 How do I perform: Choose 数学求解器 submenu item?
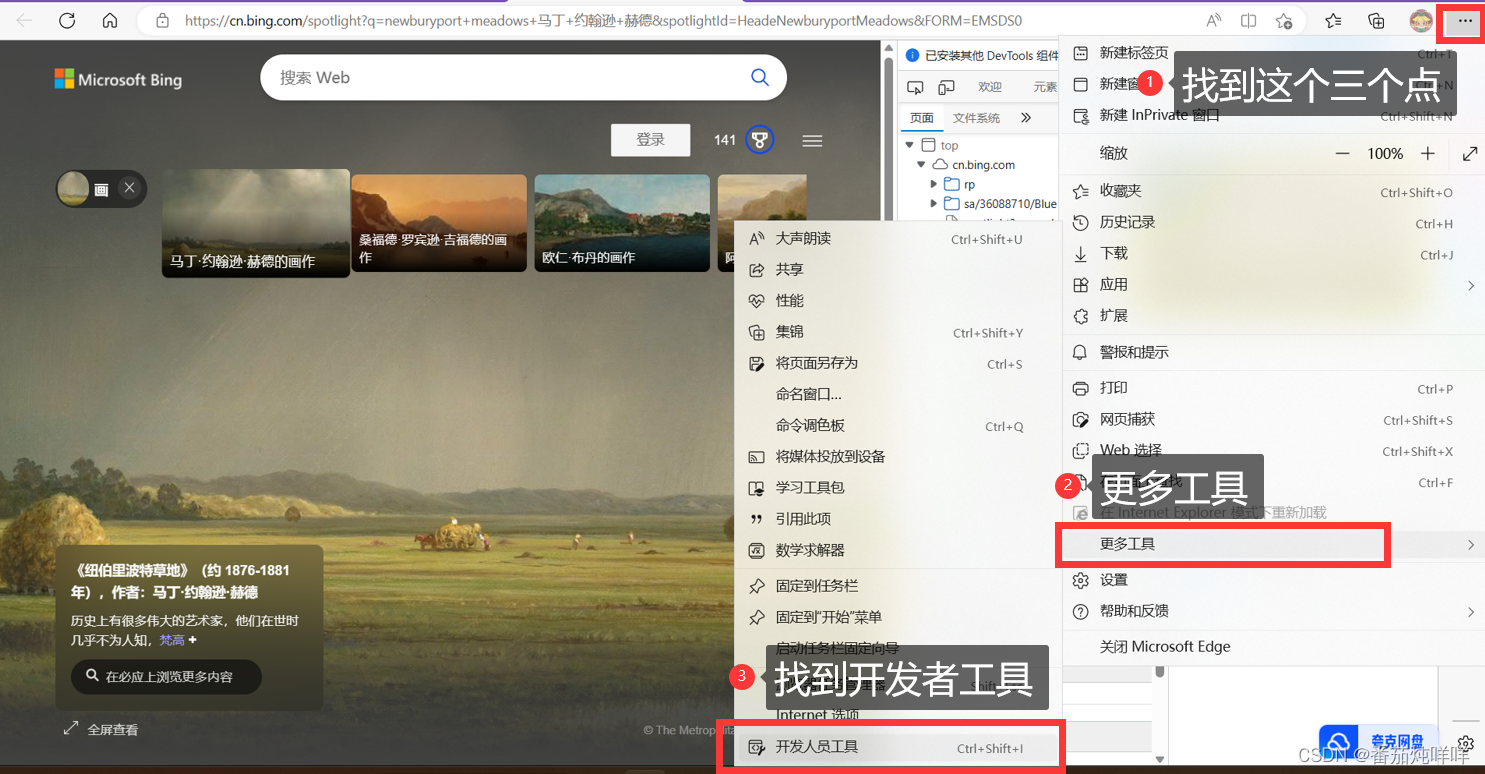pyautogui.click(x=896, y=550)
